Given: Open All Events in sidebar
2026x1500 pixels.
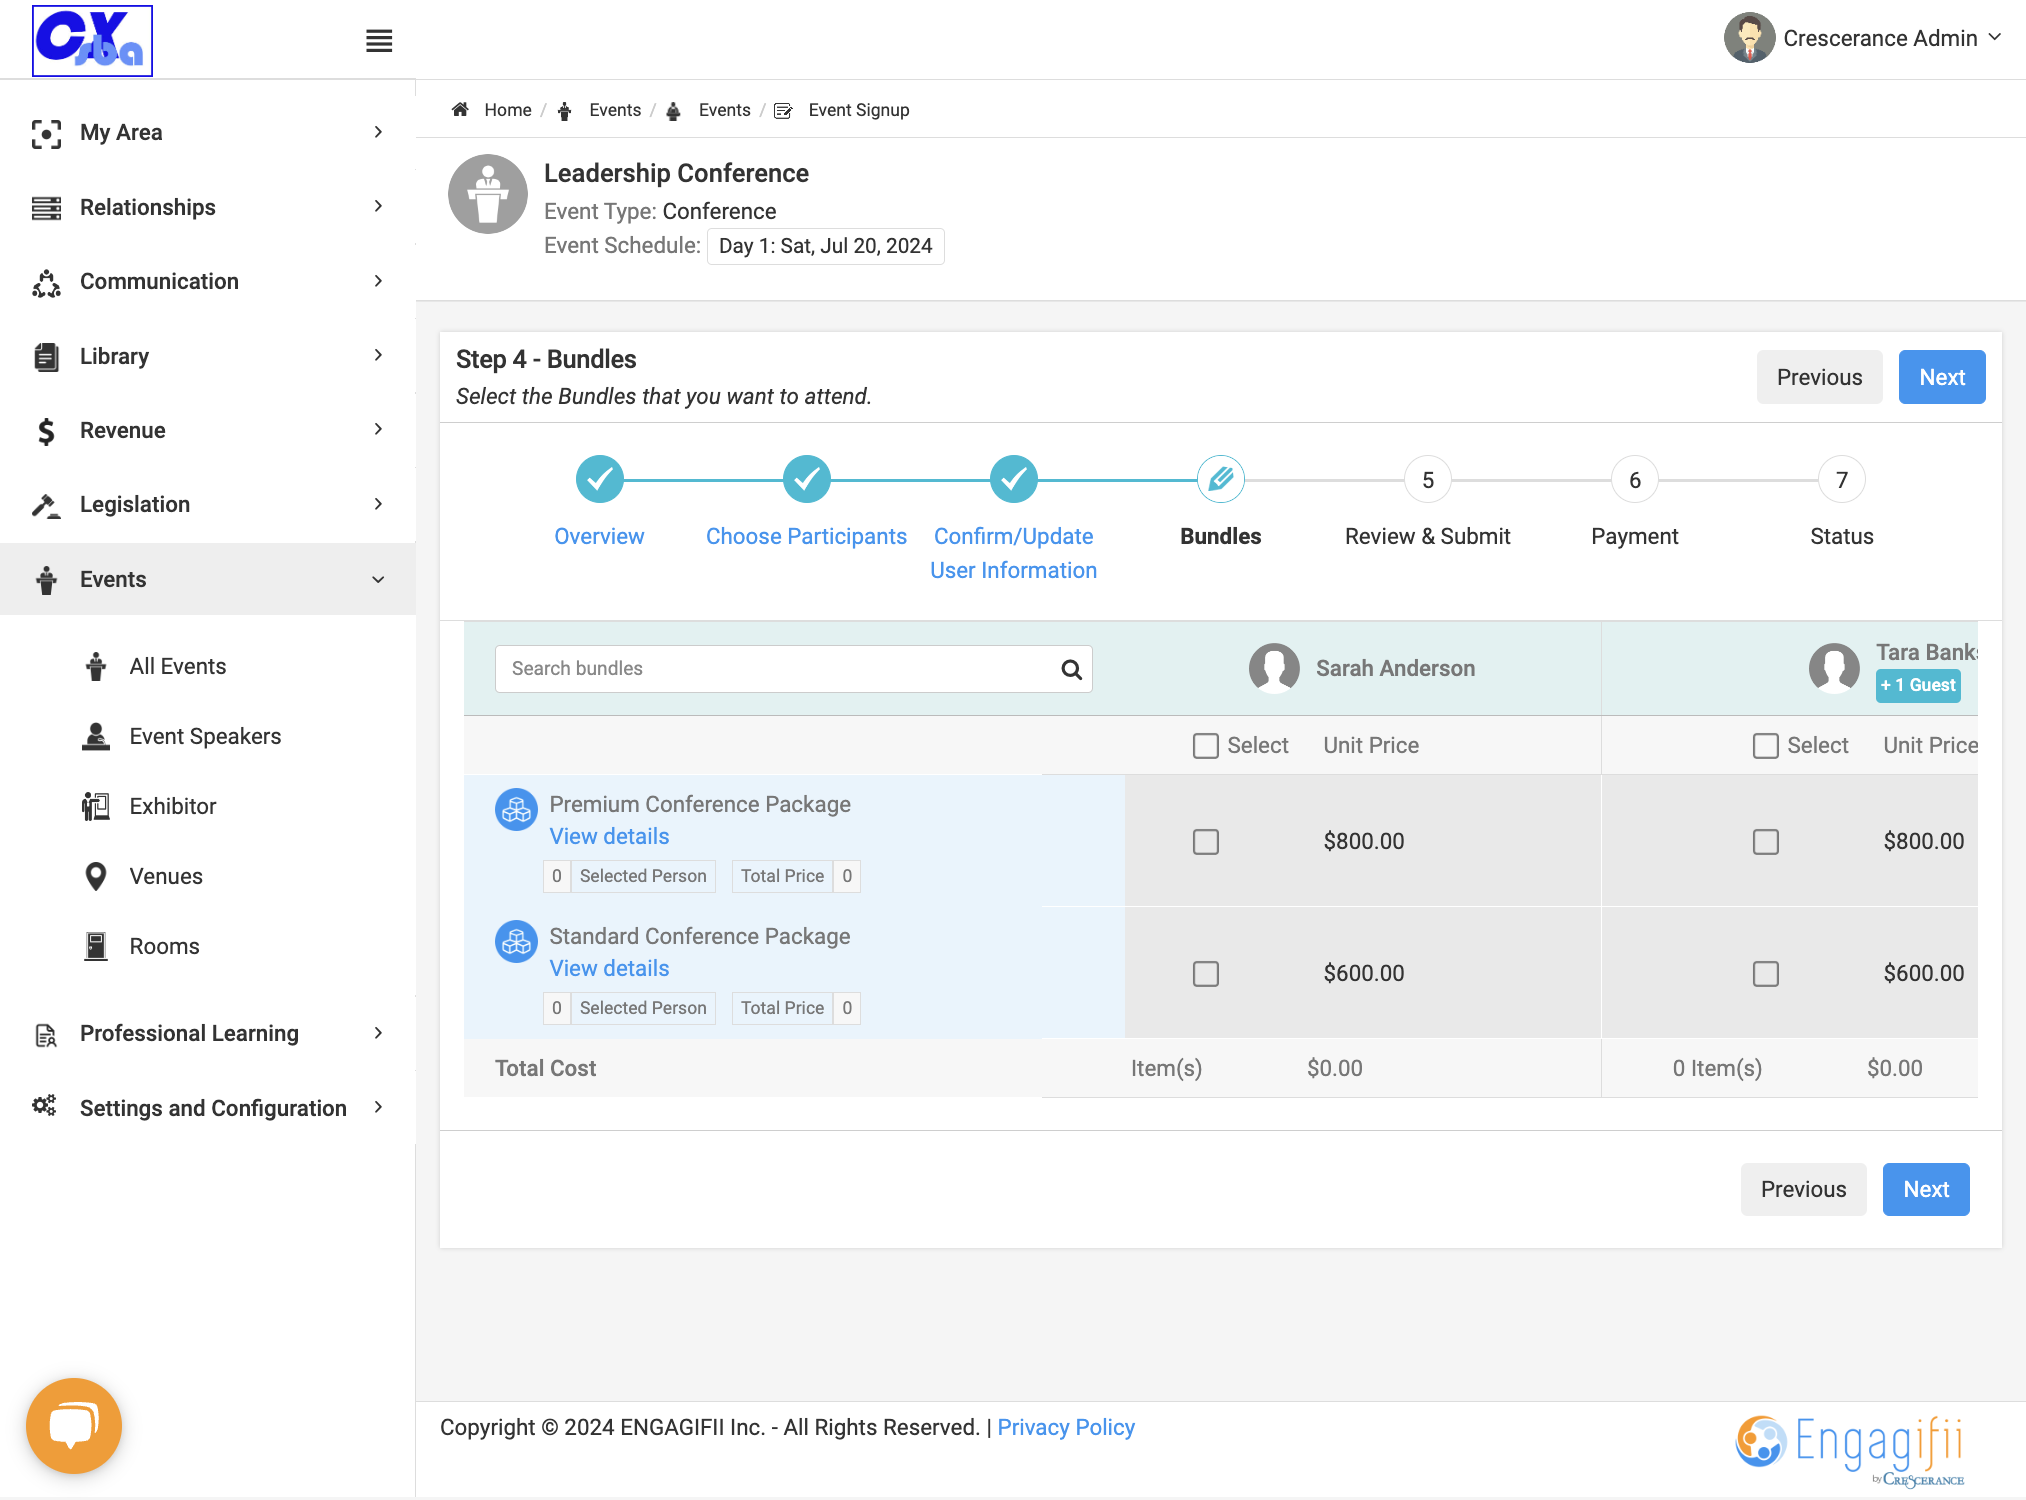Looking at the screenshot, I should (x=177, y=666).
